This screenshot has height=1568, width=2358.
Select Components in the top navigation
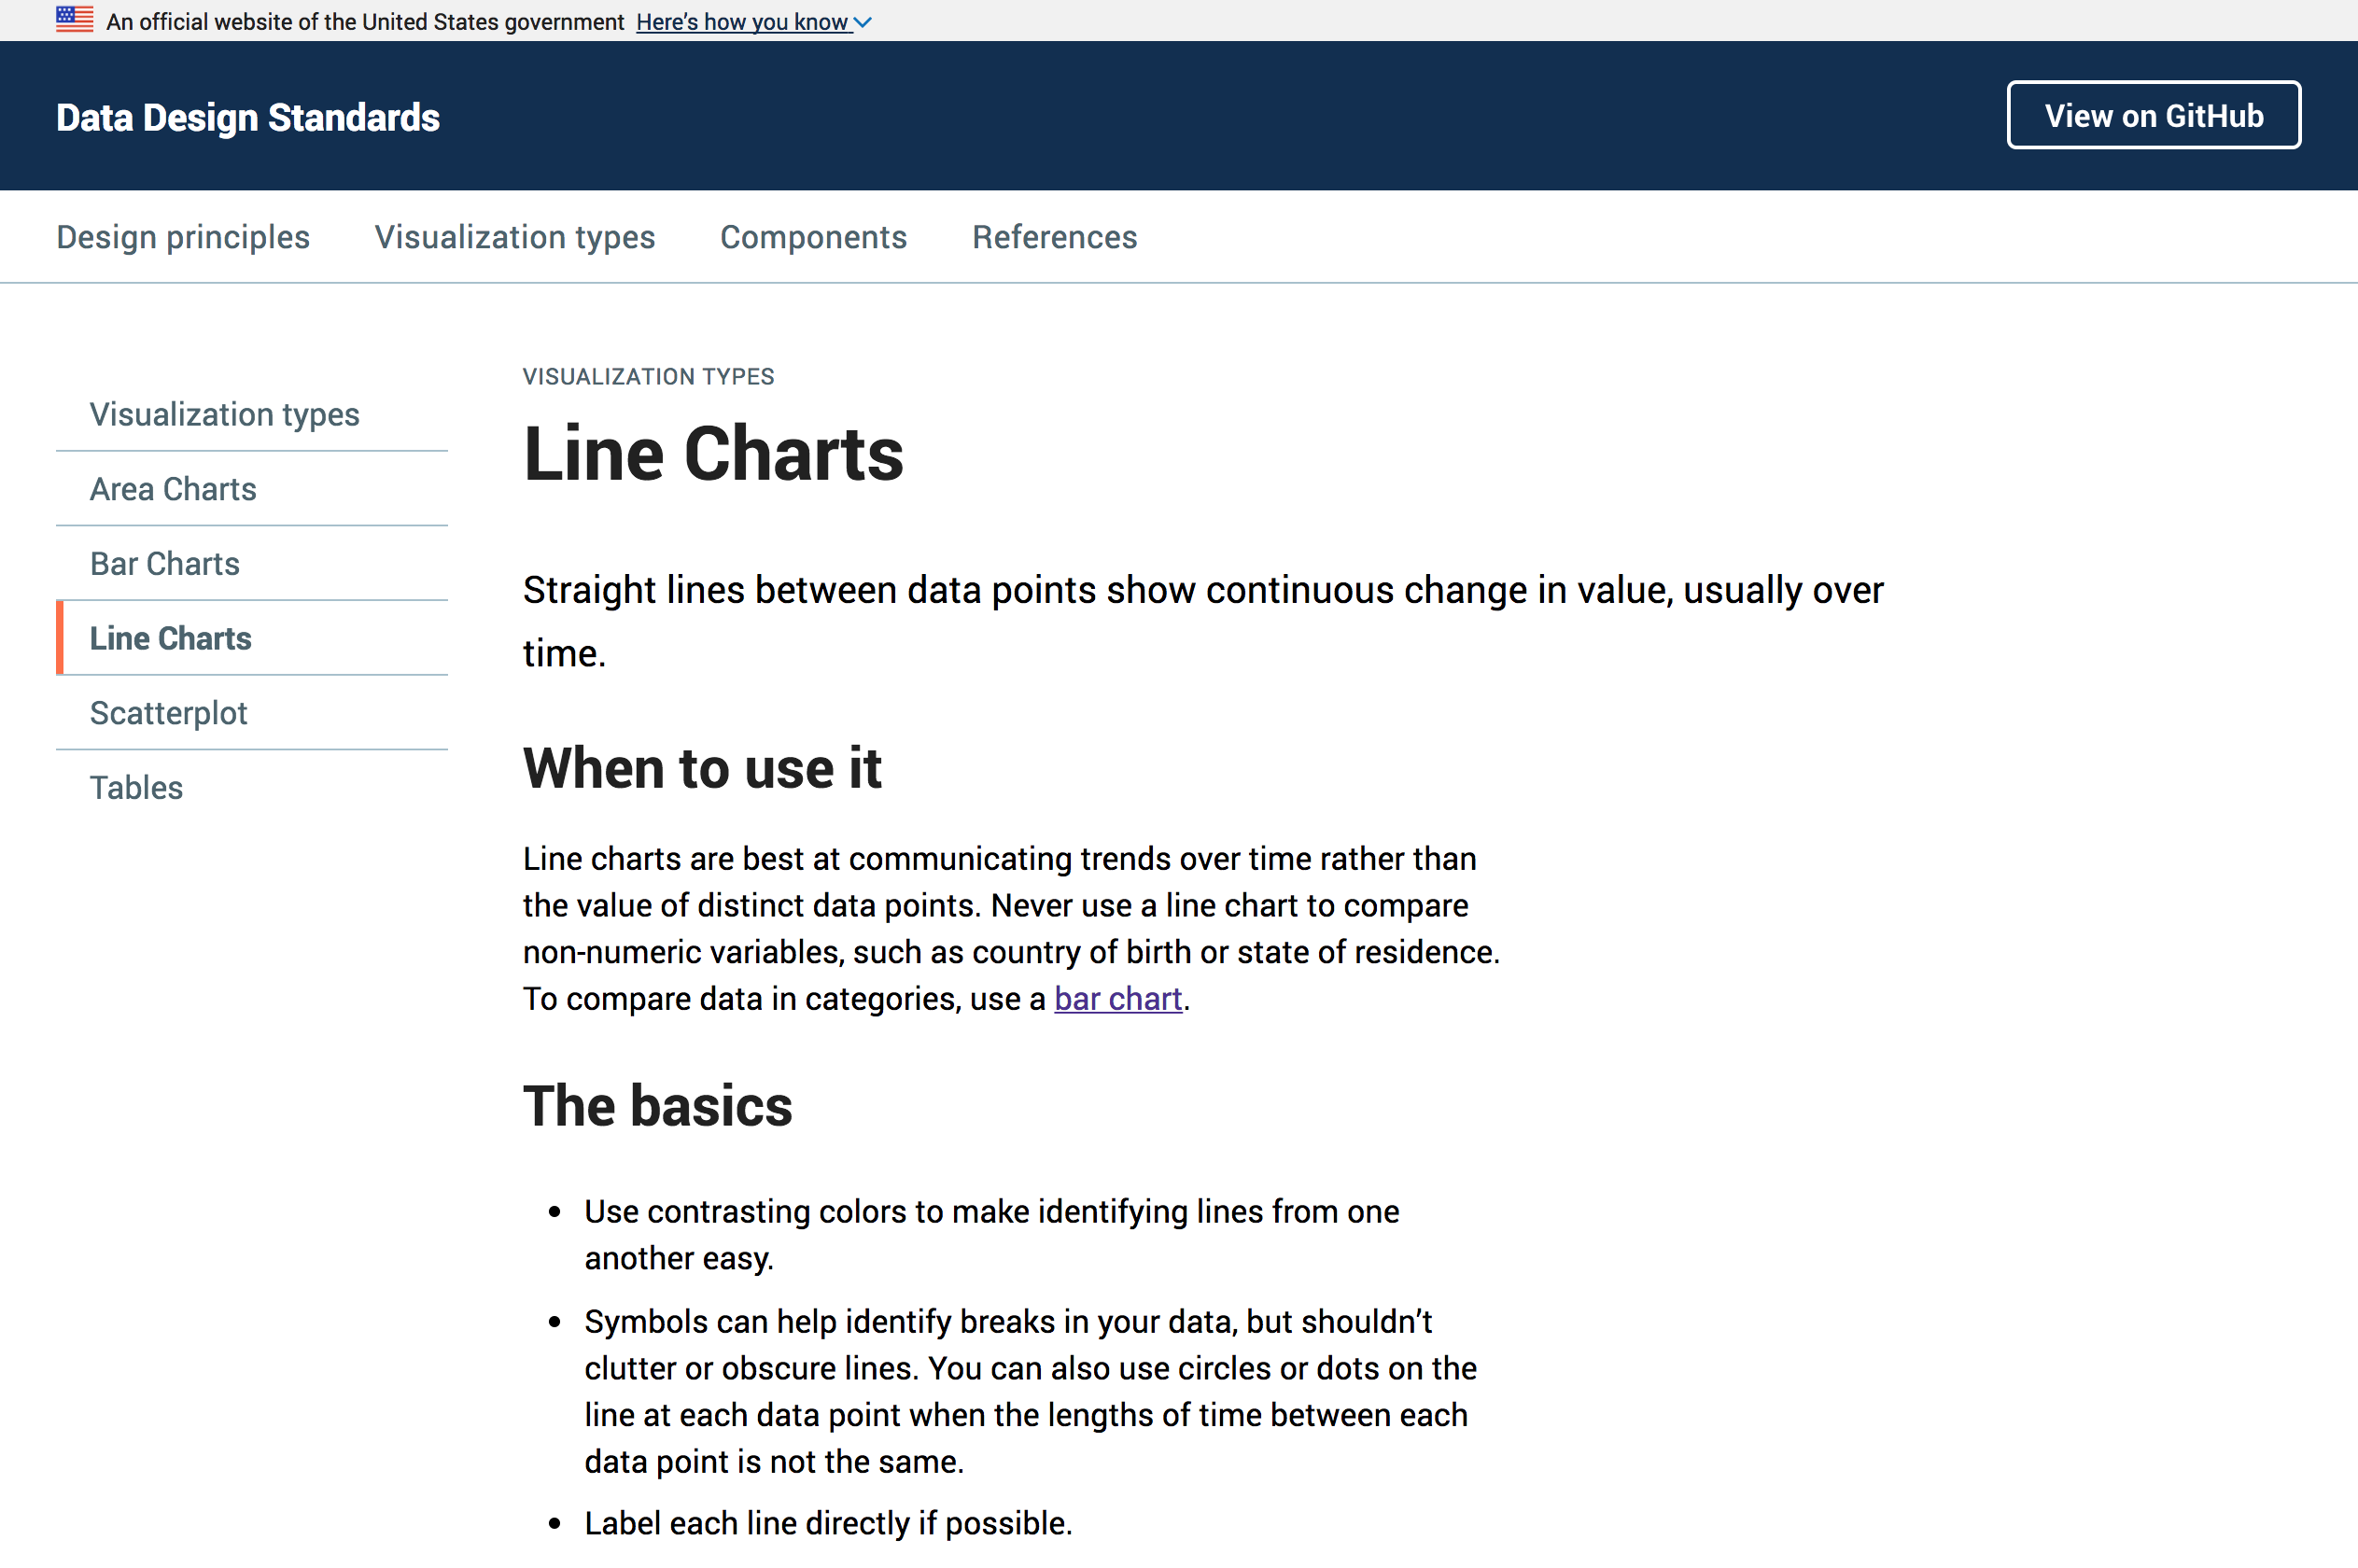pos(813,237)
